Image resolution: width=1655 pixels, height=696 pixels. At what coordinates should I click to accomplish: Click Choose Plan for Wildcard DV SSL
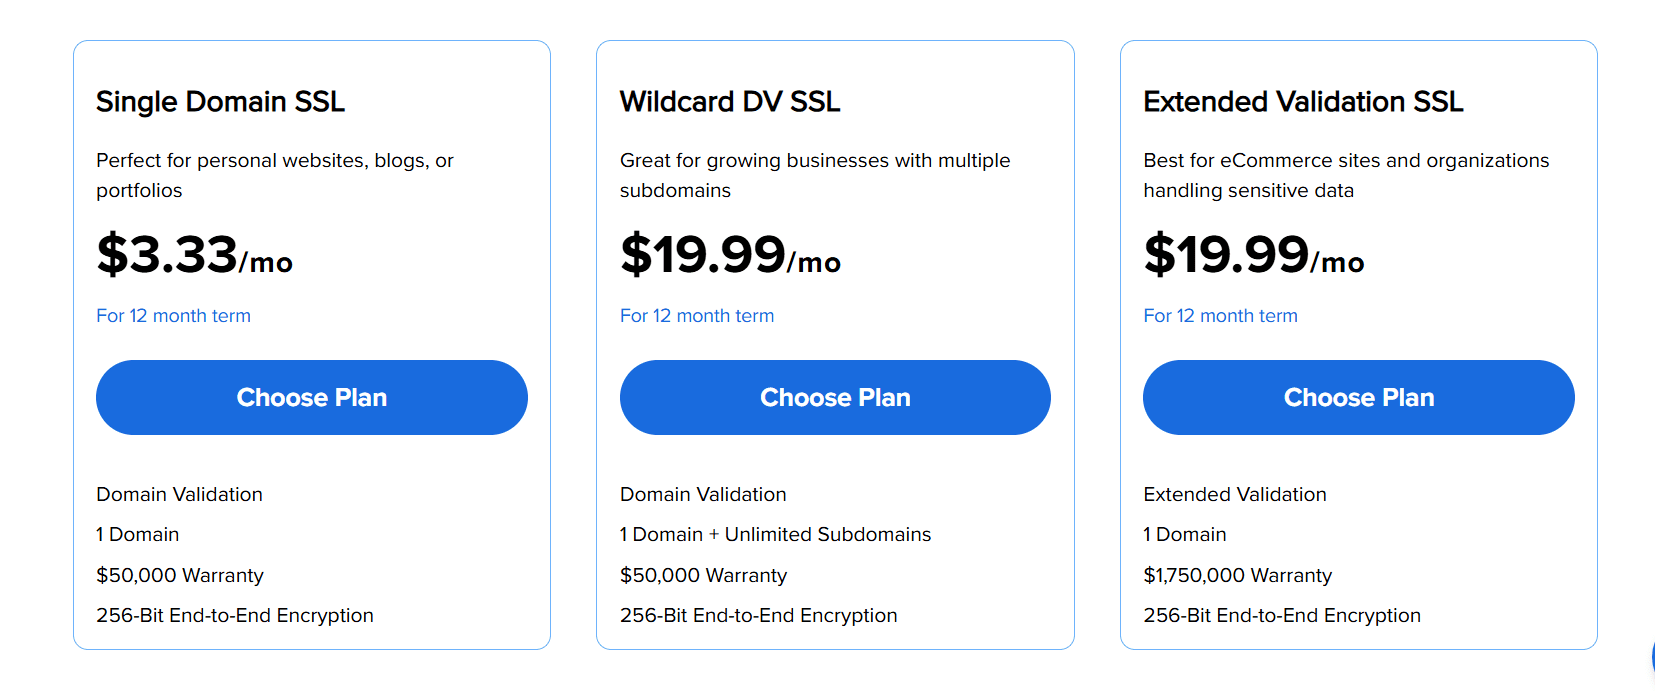[x=835, y=397]
